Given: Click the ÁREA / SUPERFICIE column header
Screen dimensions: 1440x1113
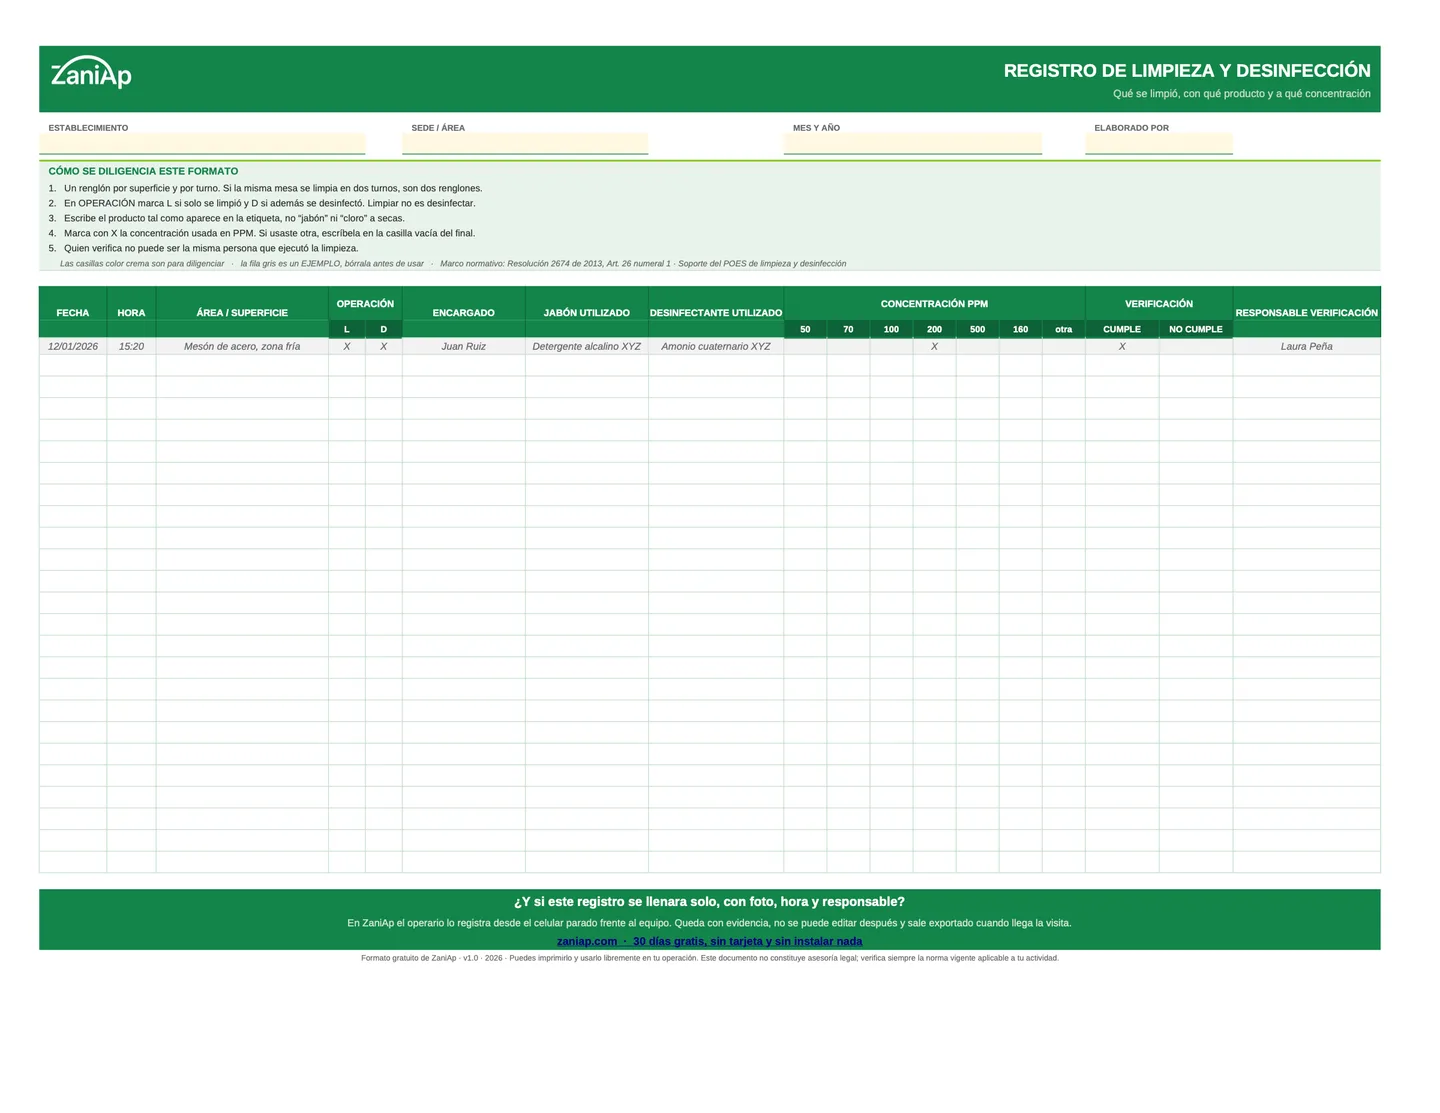Looking at the screenshot, I should click(x=242, y=313).
